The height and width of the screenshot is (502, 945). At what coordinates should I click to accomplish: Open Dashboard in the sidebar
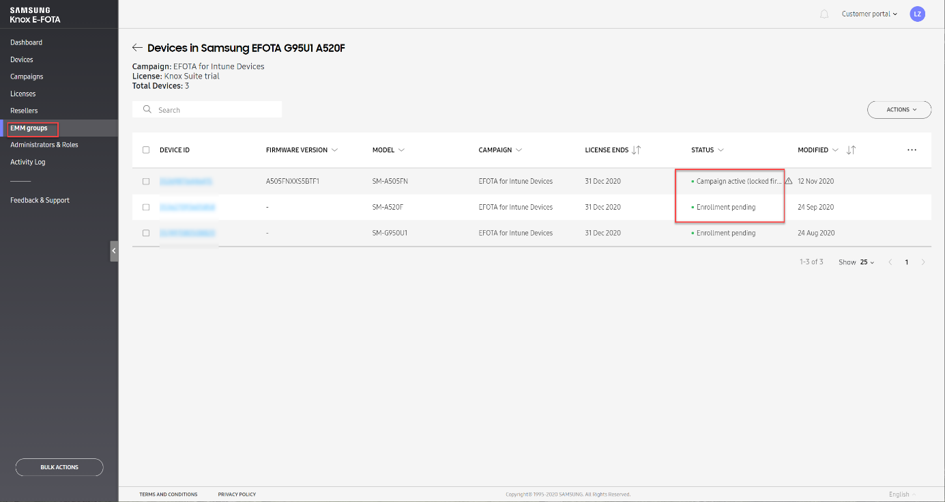click(x=26, y=43)
